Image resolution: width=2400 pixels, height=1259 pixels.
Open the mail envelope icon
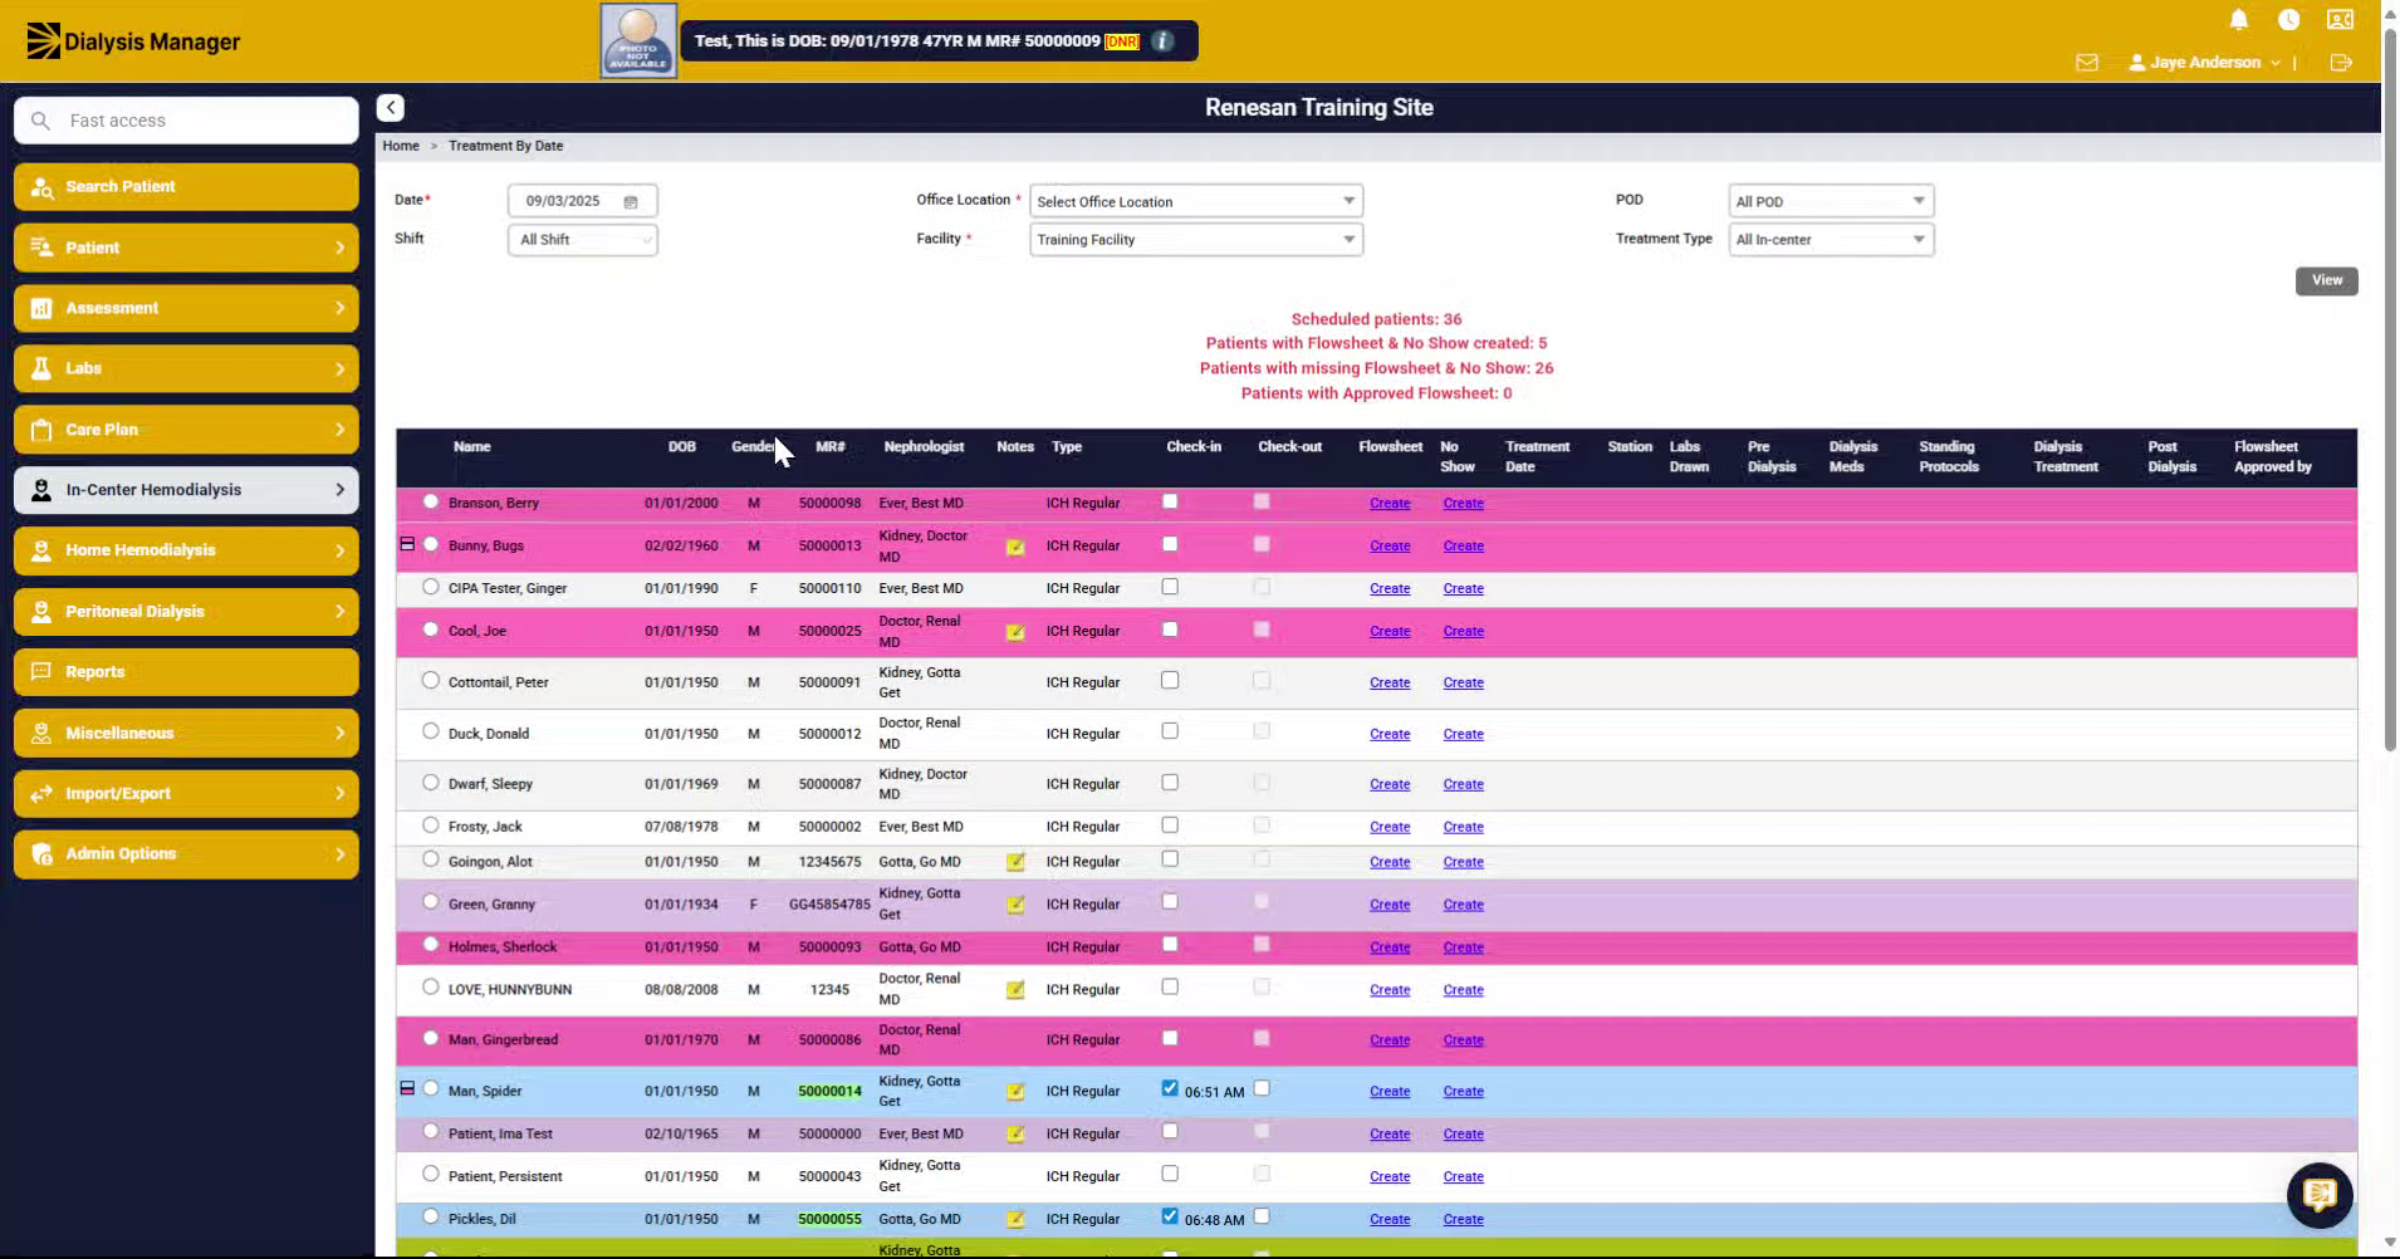[2086, 62]
